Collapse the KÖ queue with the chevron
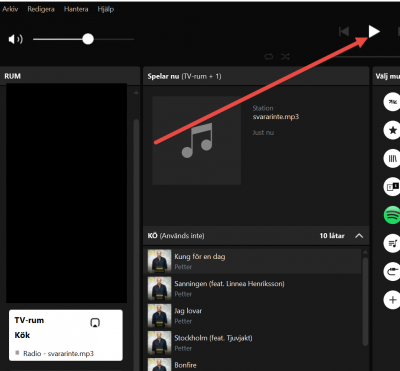This screenshot has height=371, width=400. tap(359, 236)
